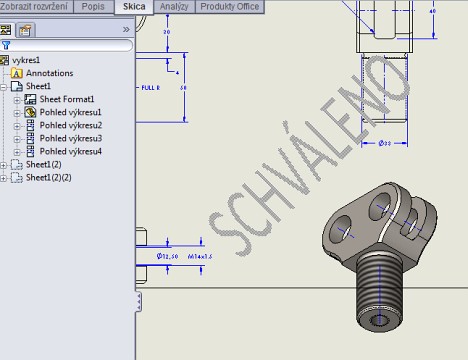468x360 pixels.
Task: Click the panel collapse handle on the splitter
Action: pos(139,302)
